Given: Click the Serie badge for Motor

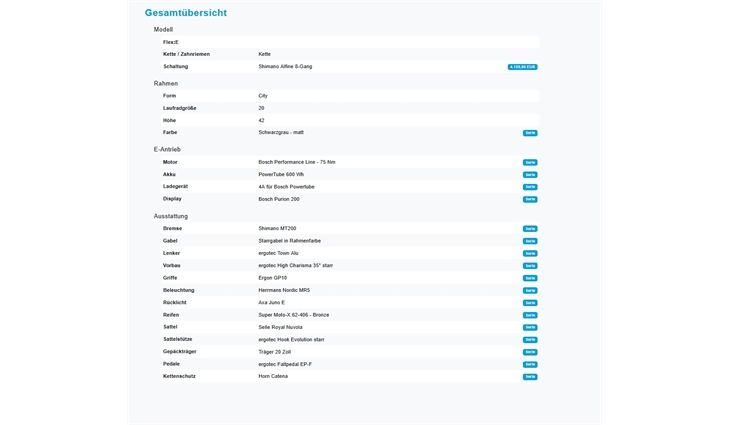Looking at the screenshot, I should (x=530, y=162).
